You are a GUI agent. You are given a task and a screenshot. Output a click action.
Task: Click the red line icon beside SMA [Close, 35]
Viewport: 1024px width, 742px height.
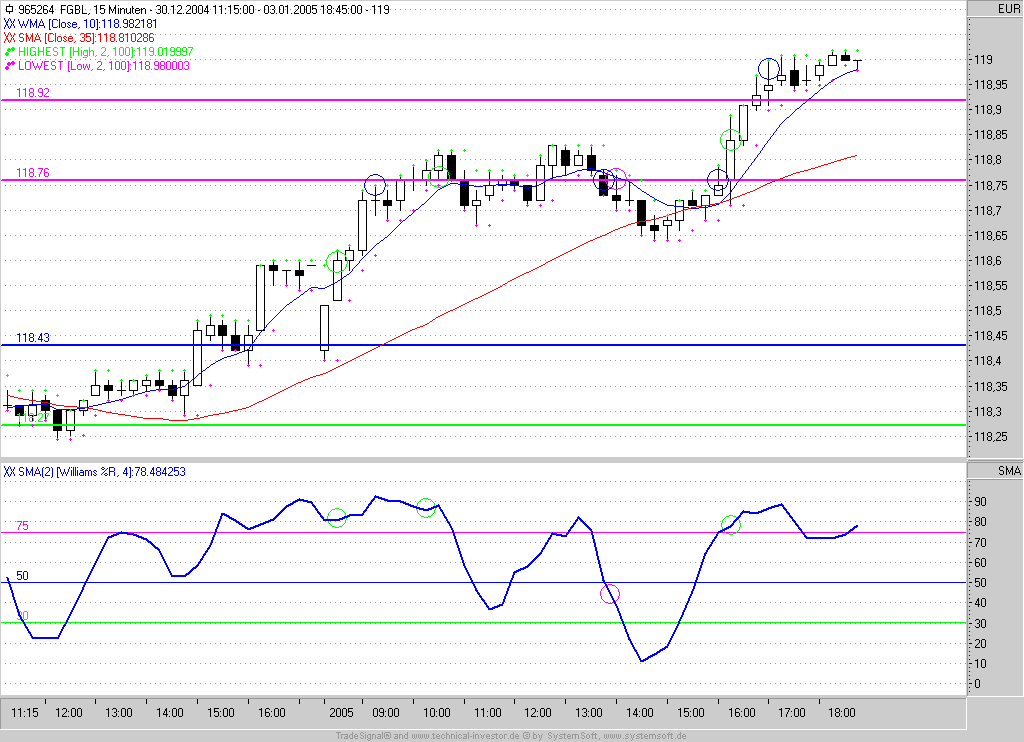click(x=9, y=38)
